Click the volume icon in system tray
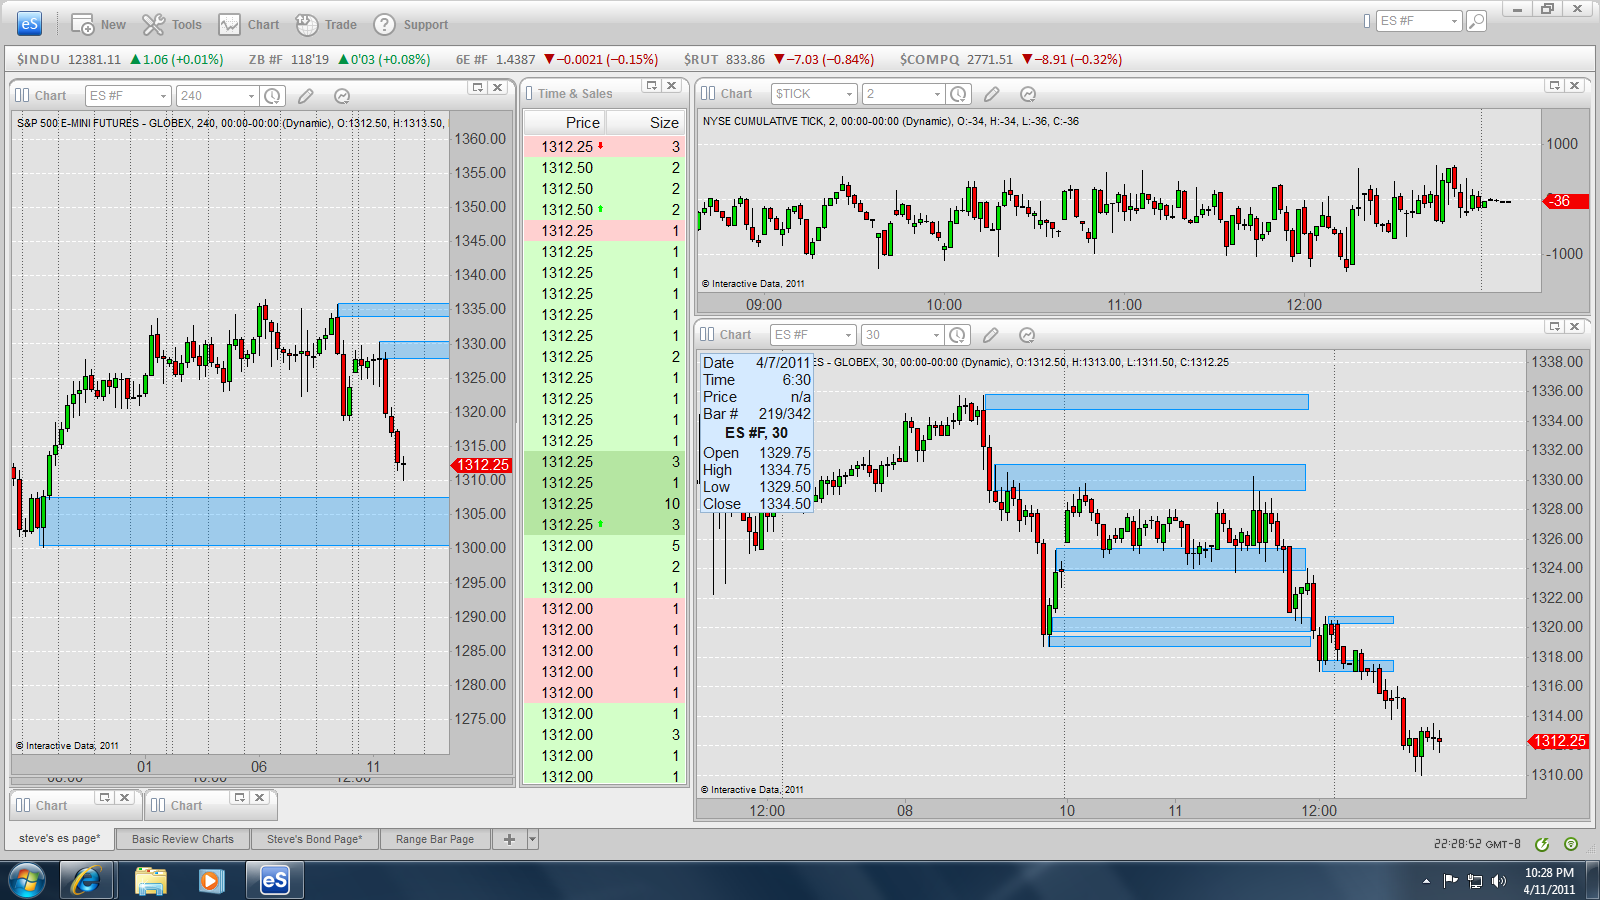1600x900 pixels. 1498,881
